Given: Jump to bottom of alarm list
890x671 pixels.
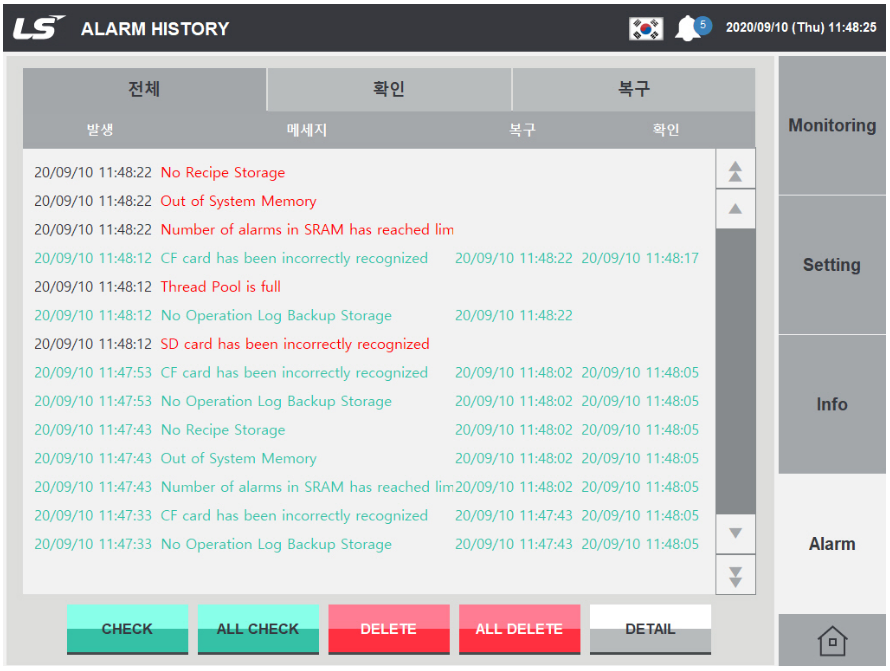Looking at the screenshot, I should (736, 574).
